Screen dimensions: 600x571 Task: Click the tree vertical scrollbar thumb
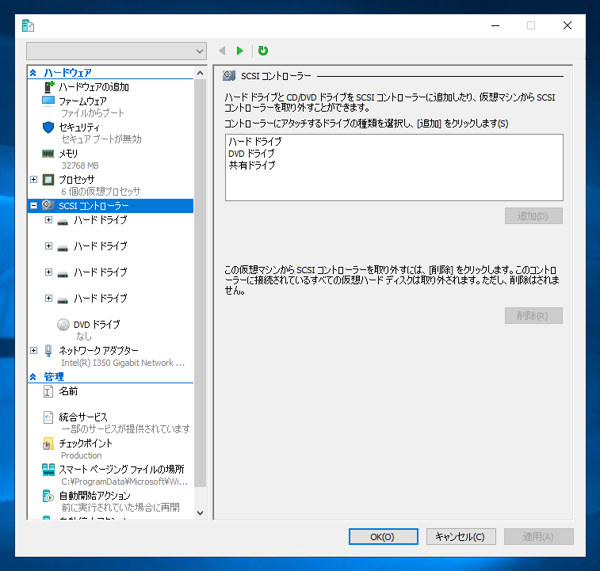[x=200, y=283]
